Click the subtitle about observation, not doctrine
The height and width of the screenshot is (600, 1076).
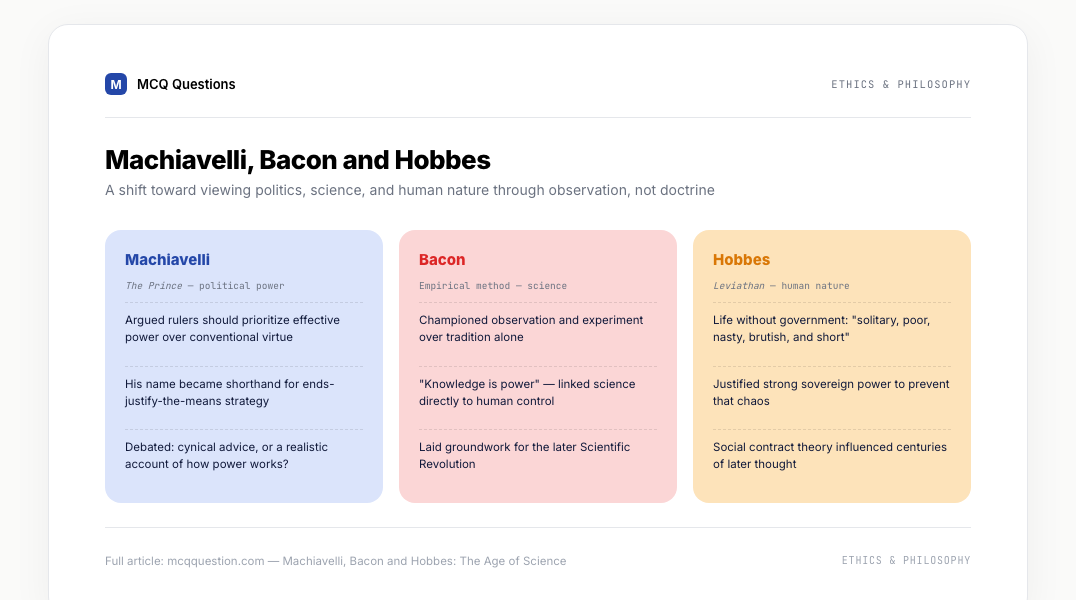click(x=410, y=190)
